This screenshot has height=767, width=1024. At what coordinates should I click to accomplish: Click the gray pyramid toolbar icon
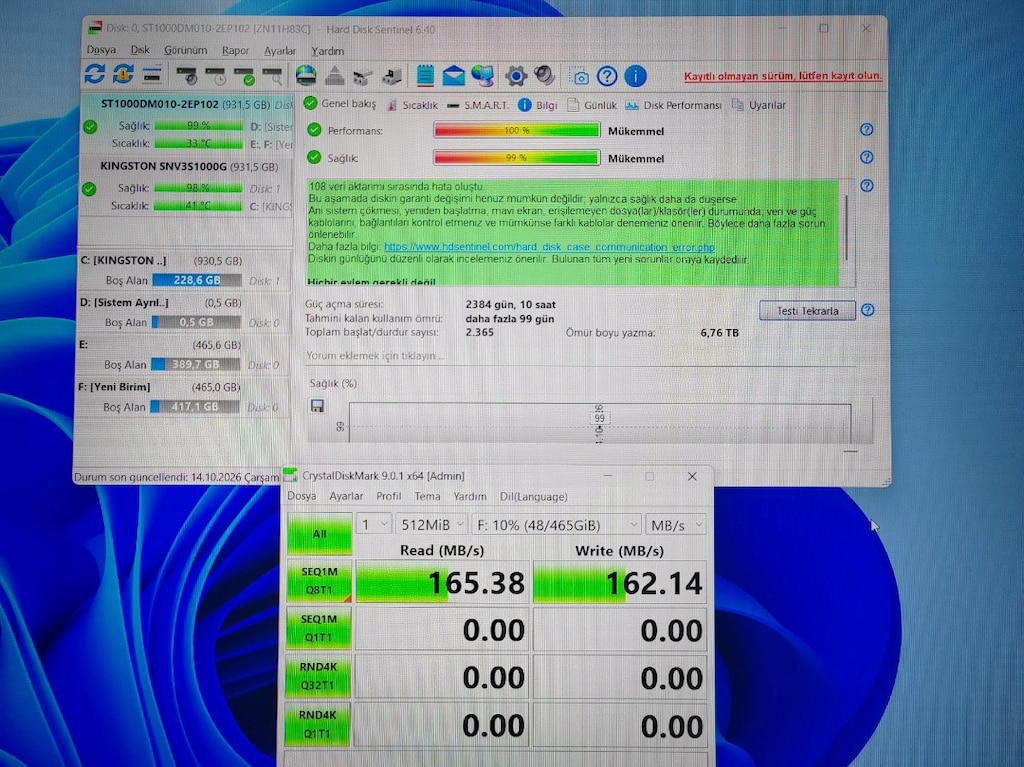pyautogui.click(x=334, y=76)
